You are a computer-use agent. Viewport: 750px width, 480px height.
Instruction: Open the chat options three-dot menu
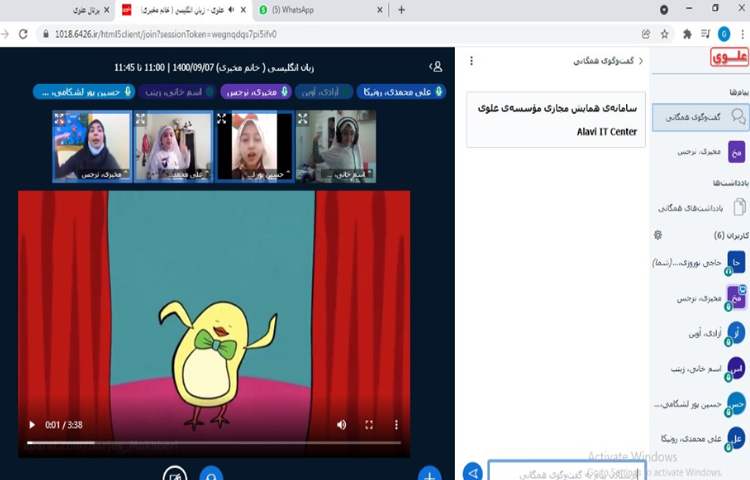472,61
